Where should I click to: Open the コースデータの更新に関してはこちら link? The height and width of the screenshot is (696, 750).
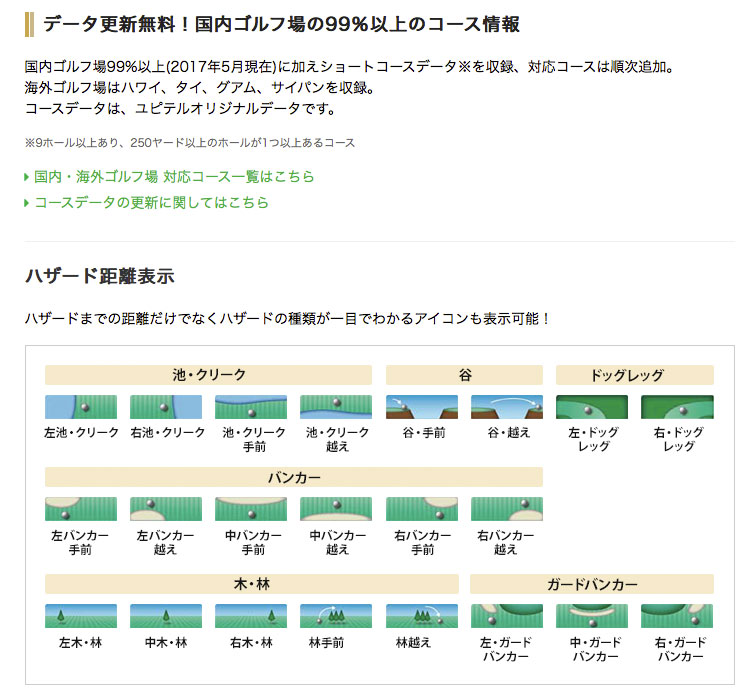(151, 203)
